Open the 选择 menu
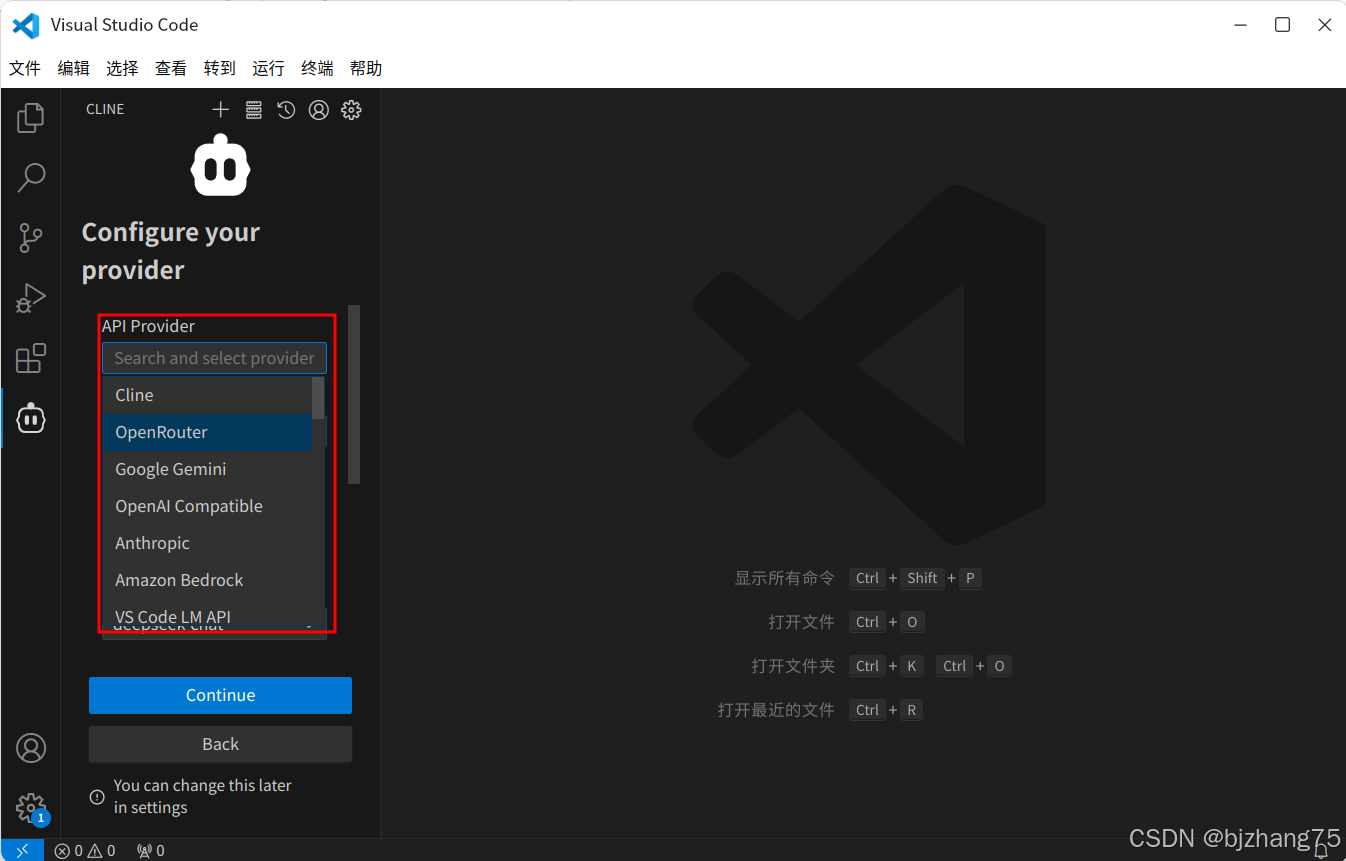Viewport: 1346px width, 861px height. click(x=122, y=68)
